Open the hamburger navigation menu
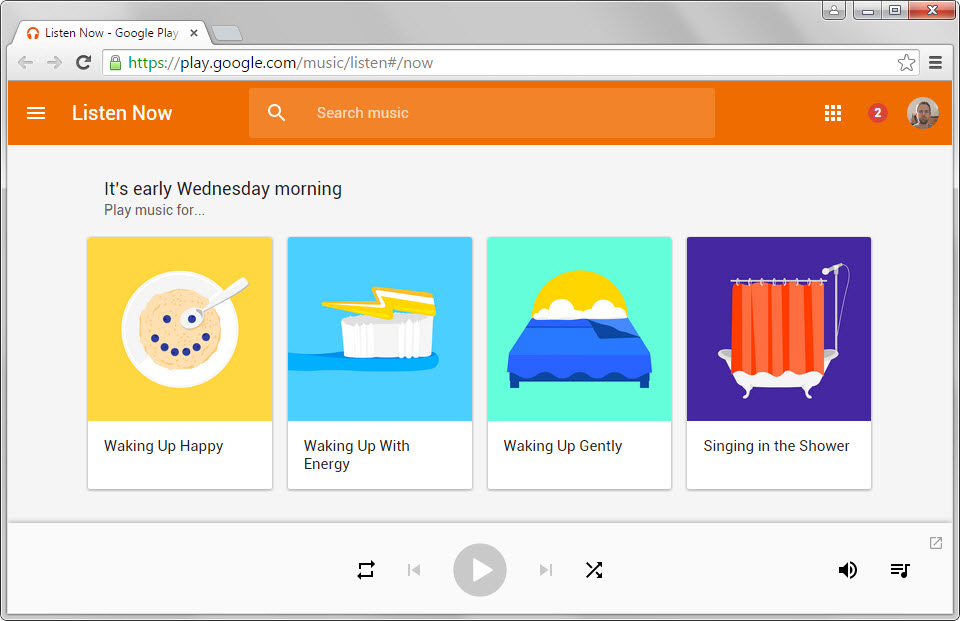The height and width of the screenshot is (621, 960). tap(36, 113)
